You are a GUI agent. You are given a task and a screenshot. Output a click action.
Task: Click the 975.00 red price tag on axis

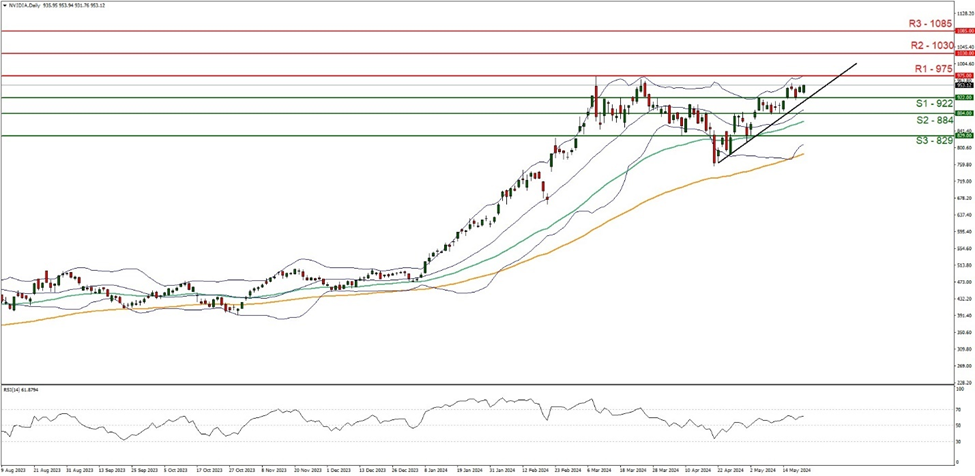pos(962,76)
